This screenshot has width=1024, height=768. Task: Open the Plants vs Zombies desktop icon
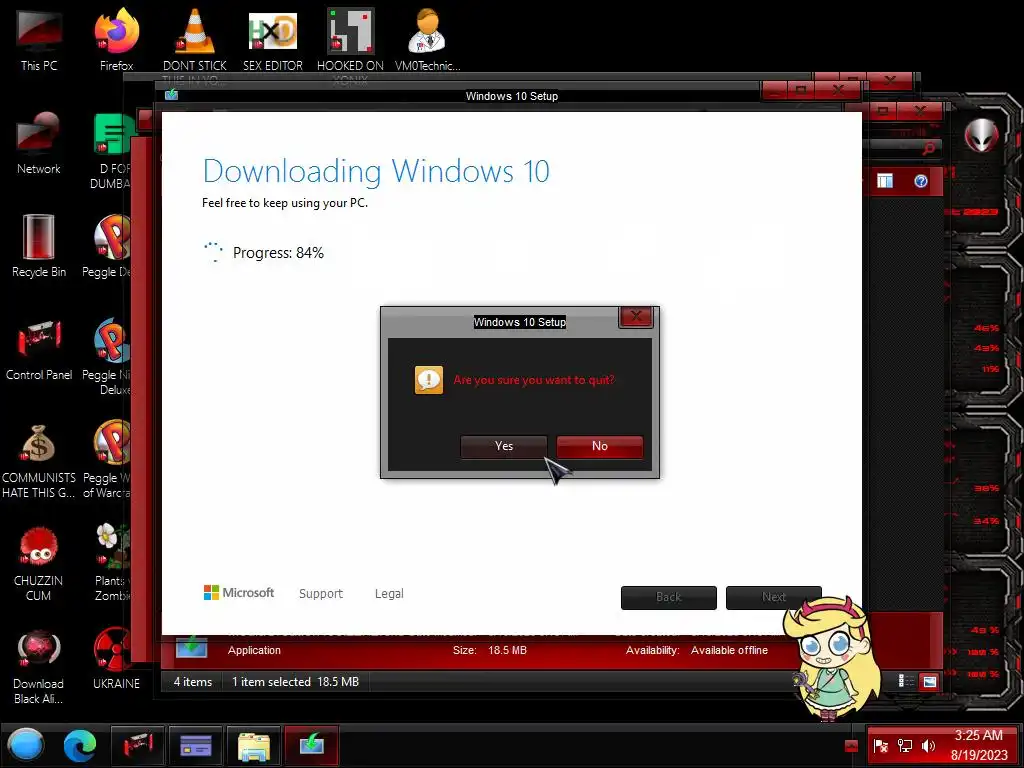point(111,562)
